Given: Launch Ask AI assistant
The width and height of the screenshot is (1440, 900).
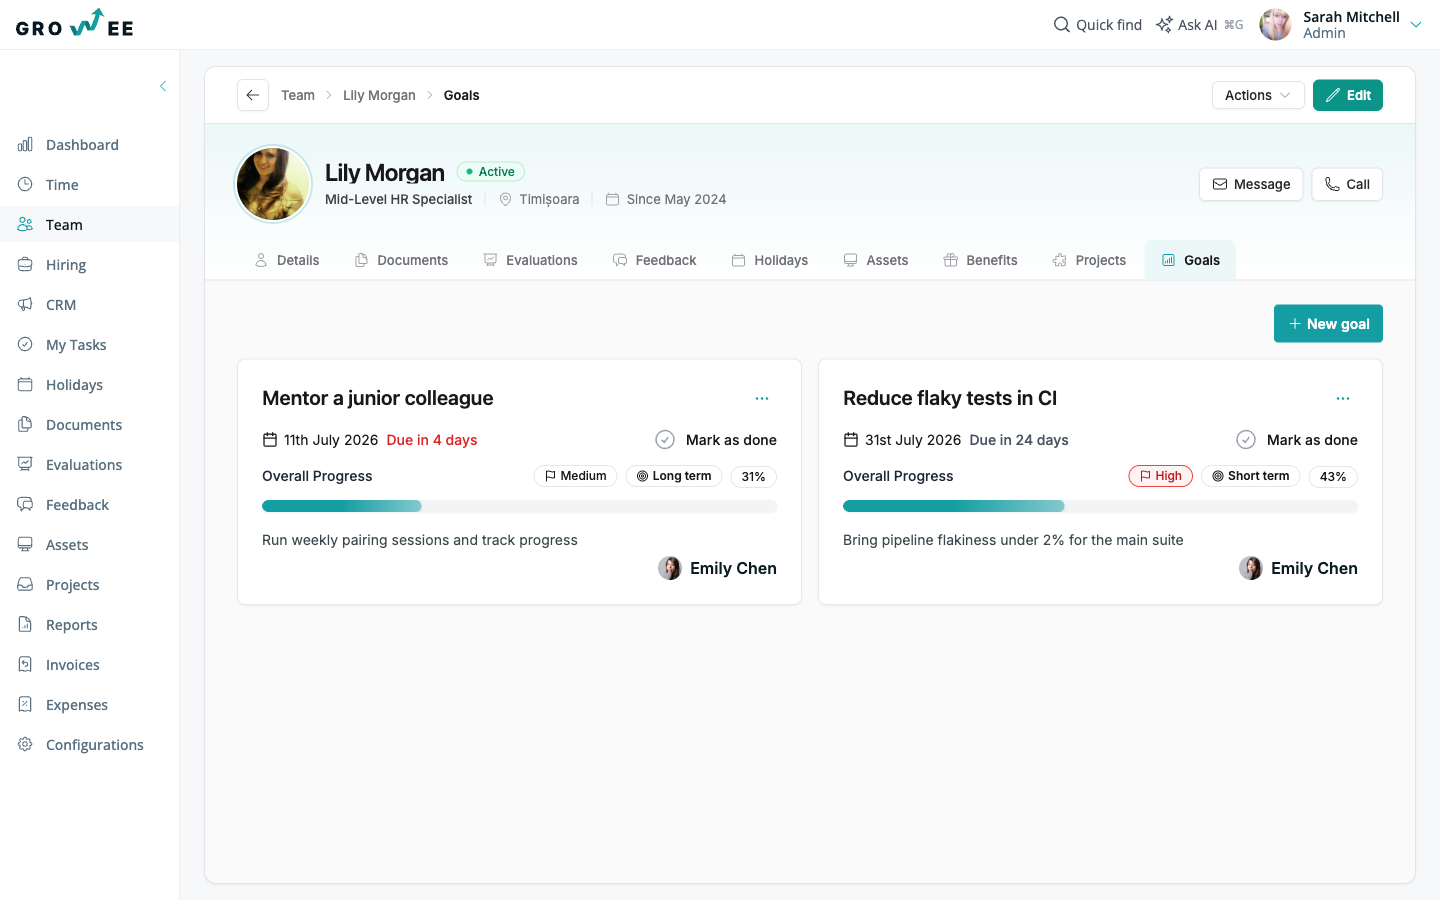Looking at the screenshot, I should 1199,25.
